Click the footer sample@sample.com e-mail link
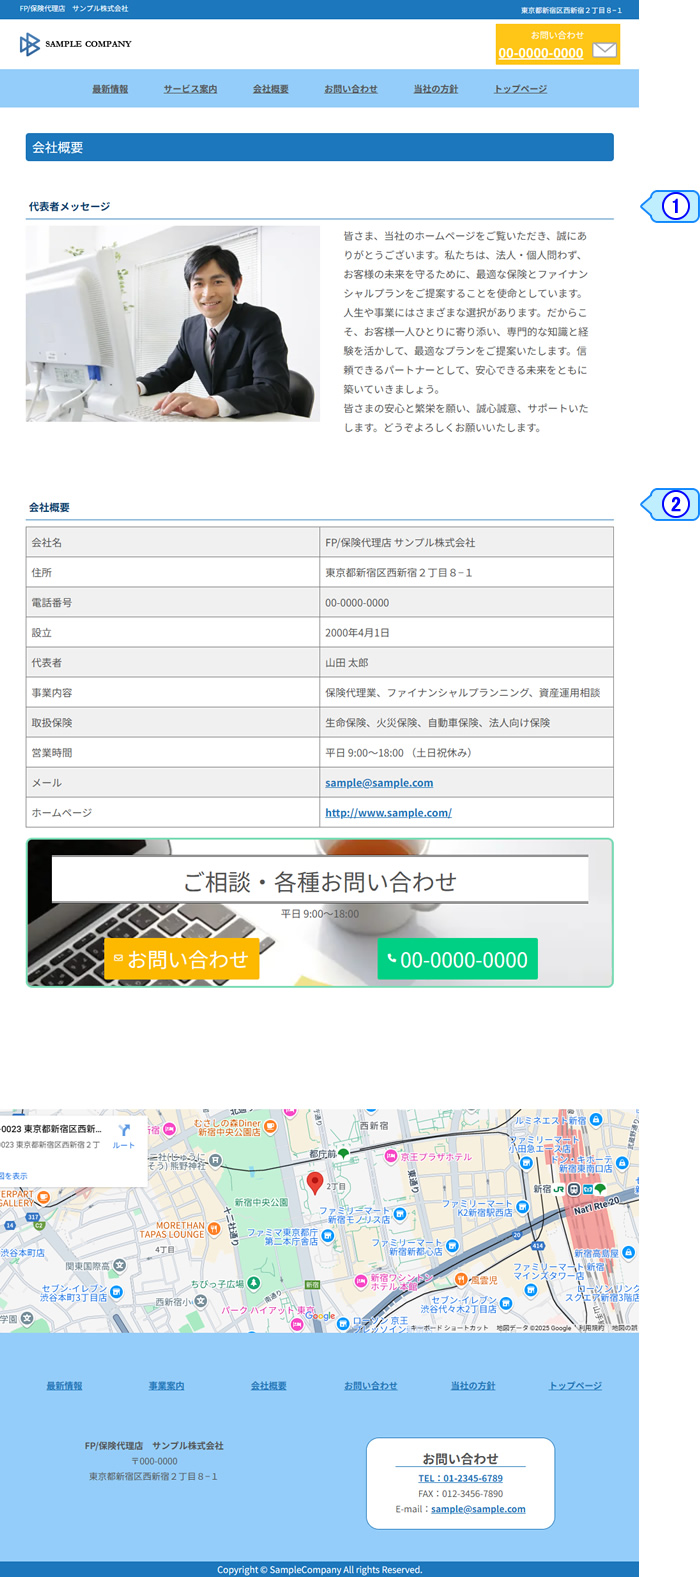 click(x=478, y=1509)
